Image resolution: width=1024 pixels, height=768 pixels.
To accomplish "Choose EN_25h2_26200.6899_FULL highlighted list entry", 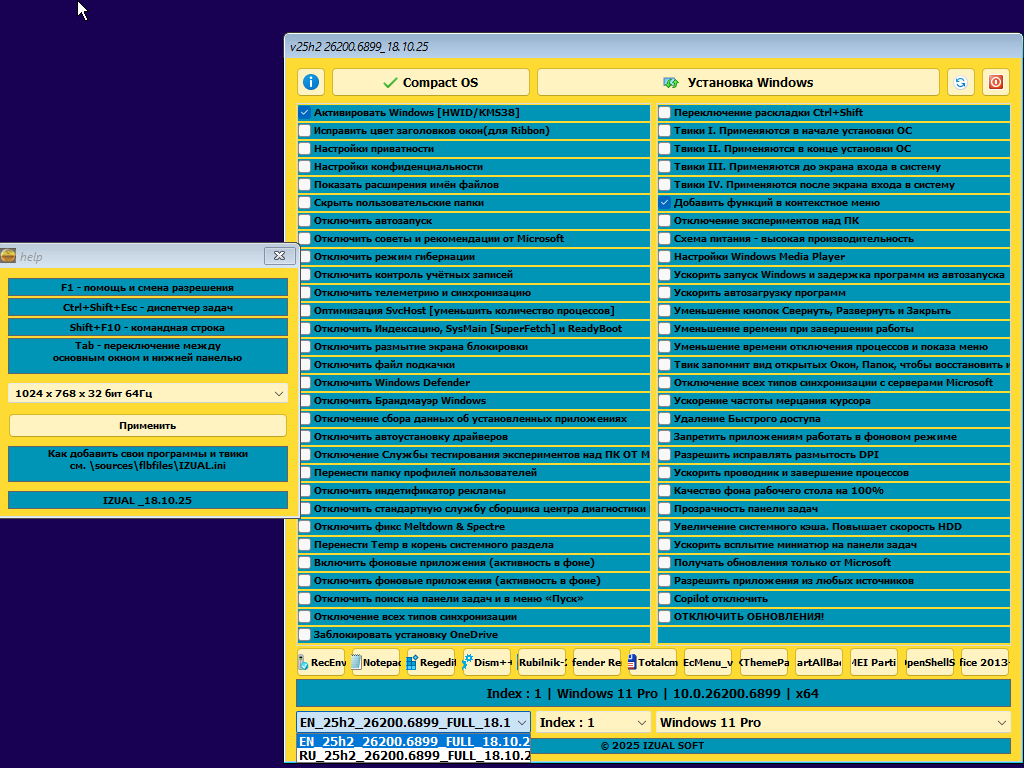I will [x=413, y=741].
